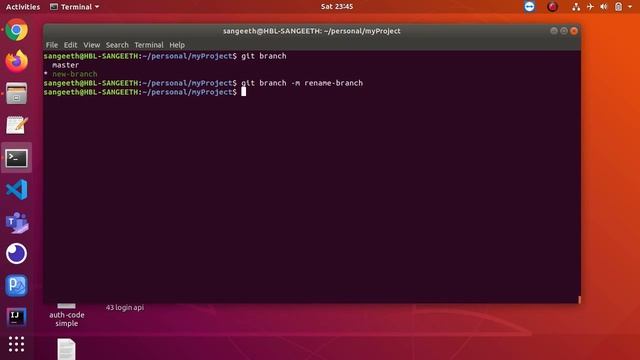Image resolution: width=640 pixels, height=360 pixels.
Task: Maximize the terminal window
Action: [564, 31]
